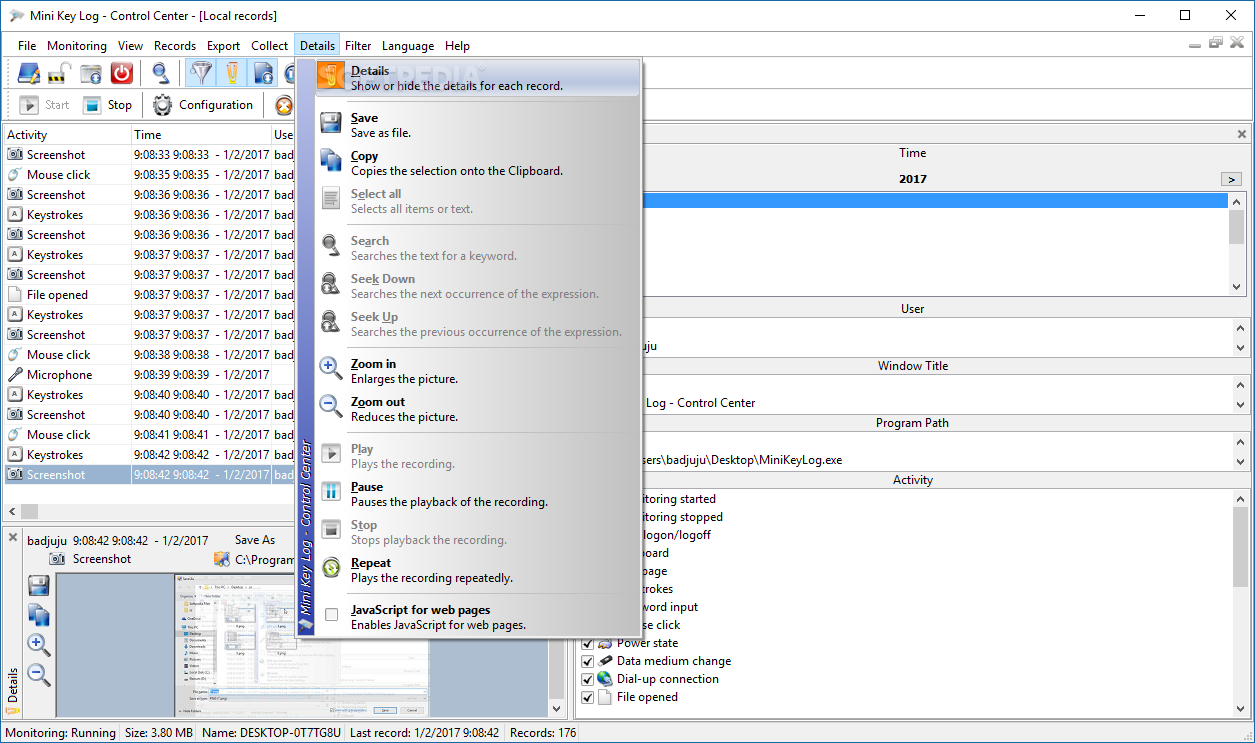Click the notebook with pencil toolbar icon
The width and height of the screenshot is (1255, 743).
click(x=28, y=73)
